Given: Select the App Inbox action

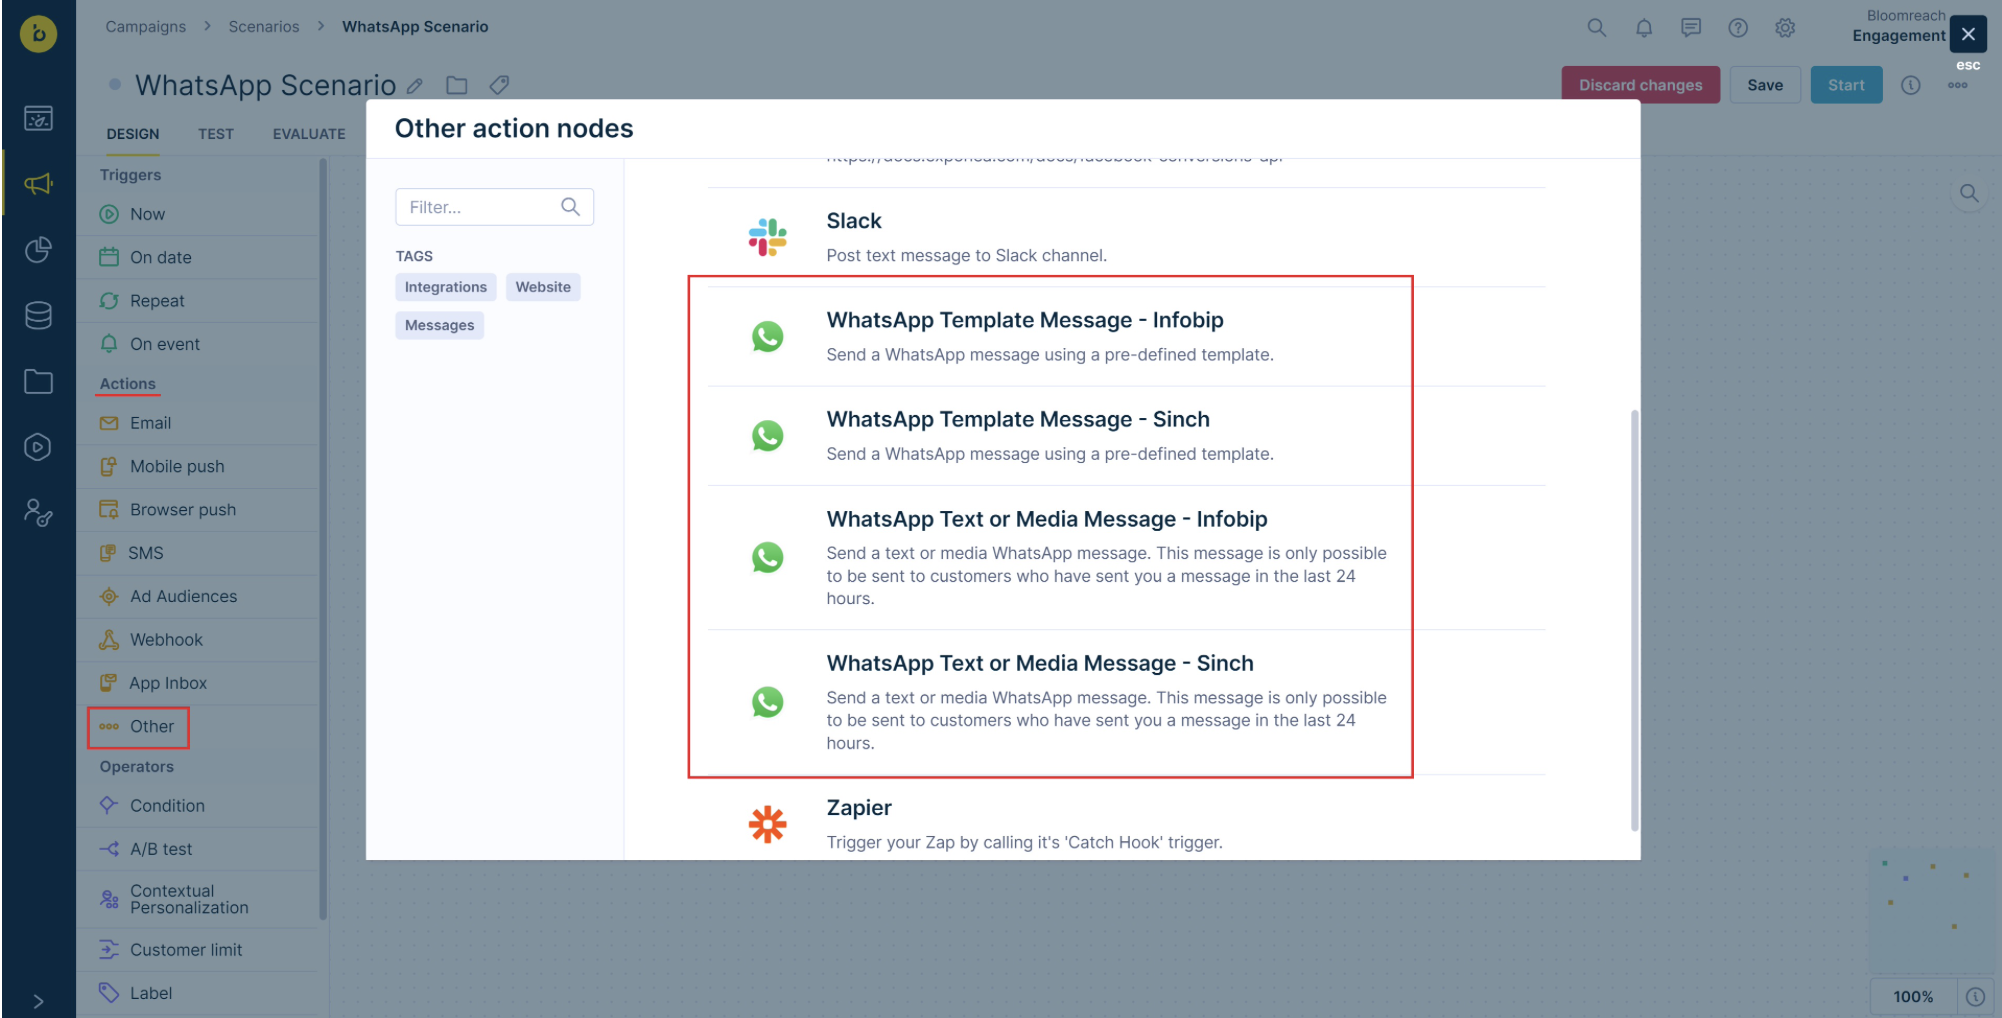Looking at the screenshot, I should (x=198, y=683).
